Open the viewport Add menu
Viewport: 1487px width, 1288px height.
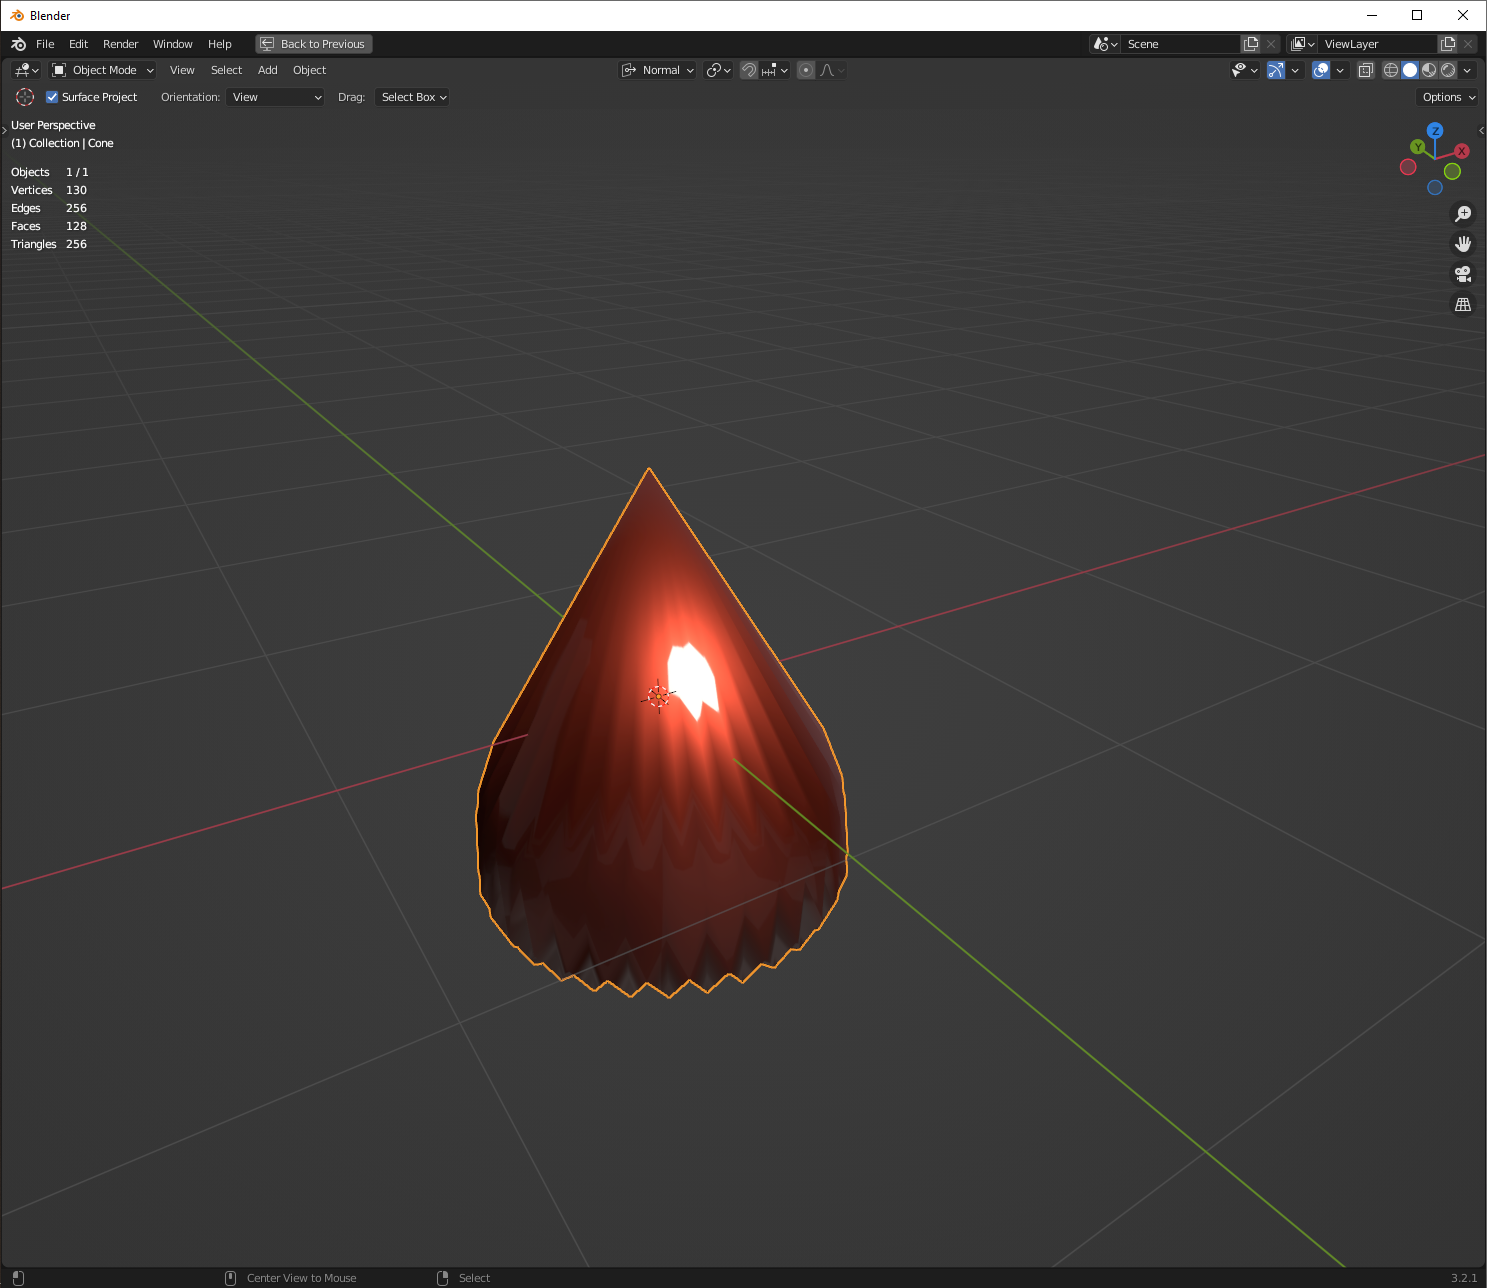pyautogui.click(x=267, y=70)
